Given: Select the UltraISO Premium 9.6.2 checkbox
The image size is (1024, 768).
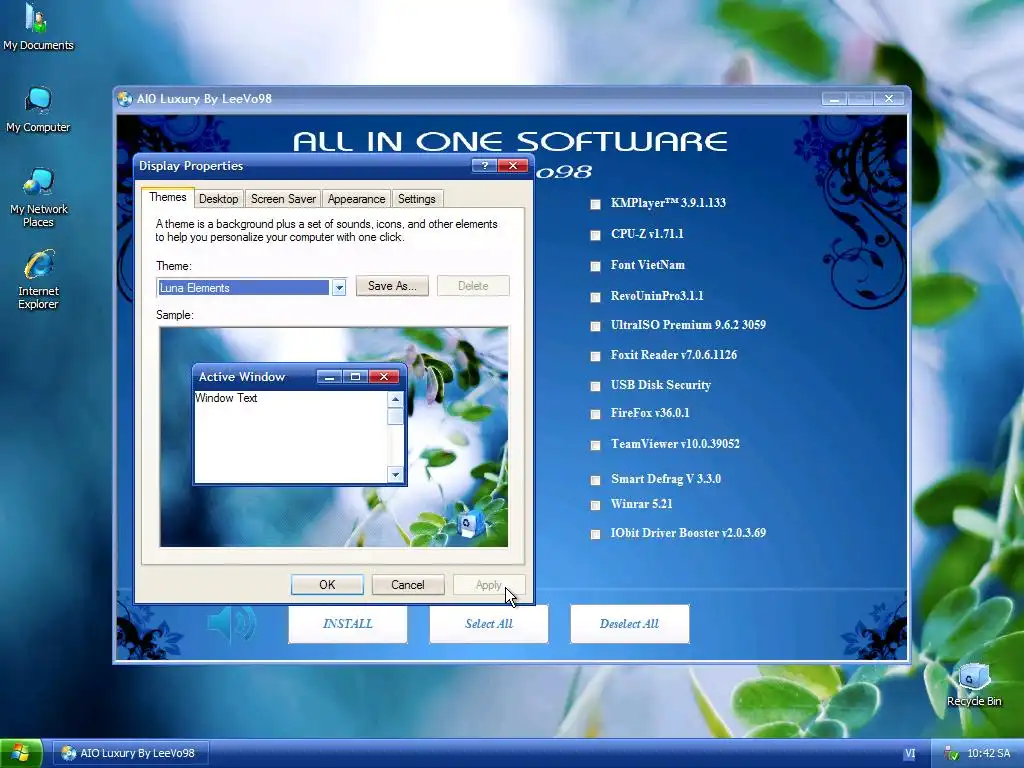Looking at the screenshot, I should tap(595, 326).
